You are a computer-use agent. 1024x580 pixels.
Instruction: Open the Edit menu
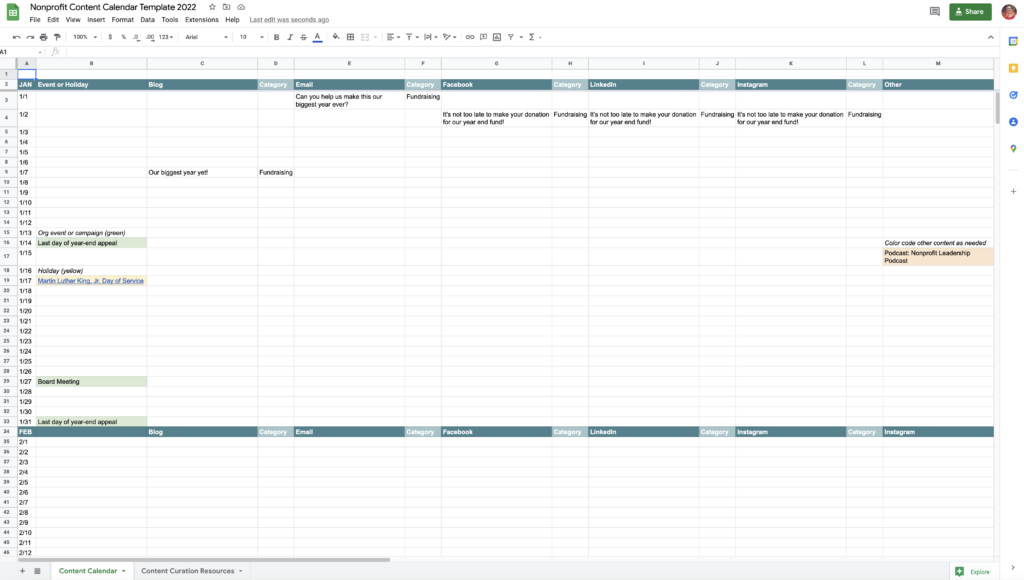pyautogui.click(x=53, y=20)
